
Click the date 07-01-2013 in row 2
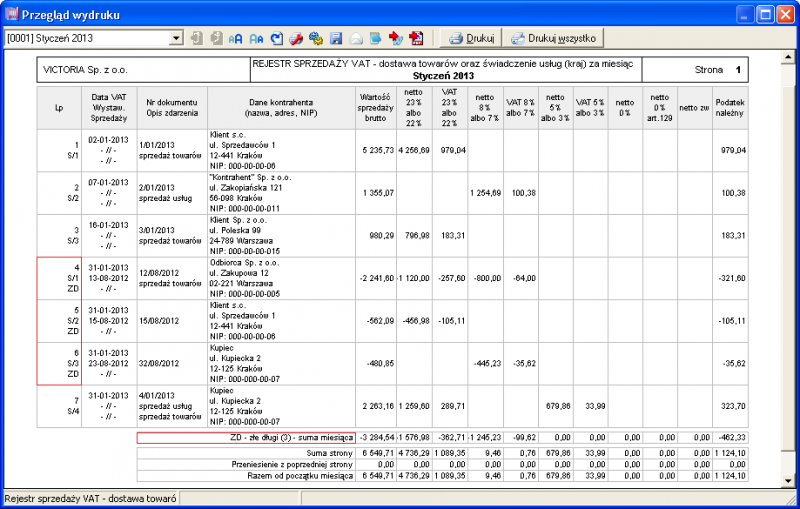point(108,183)
